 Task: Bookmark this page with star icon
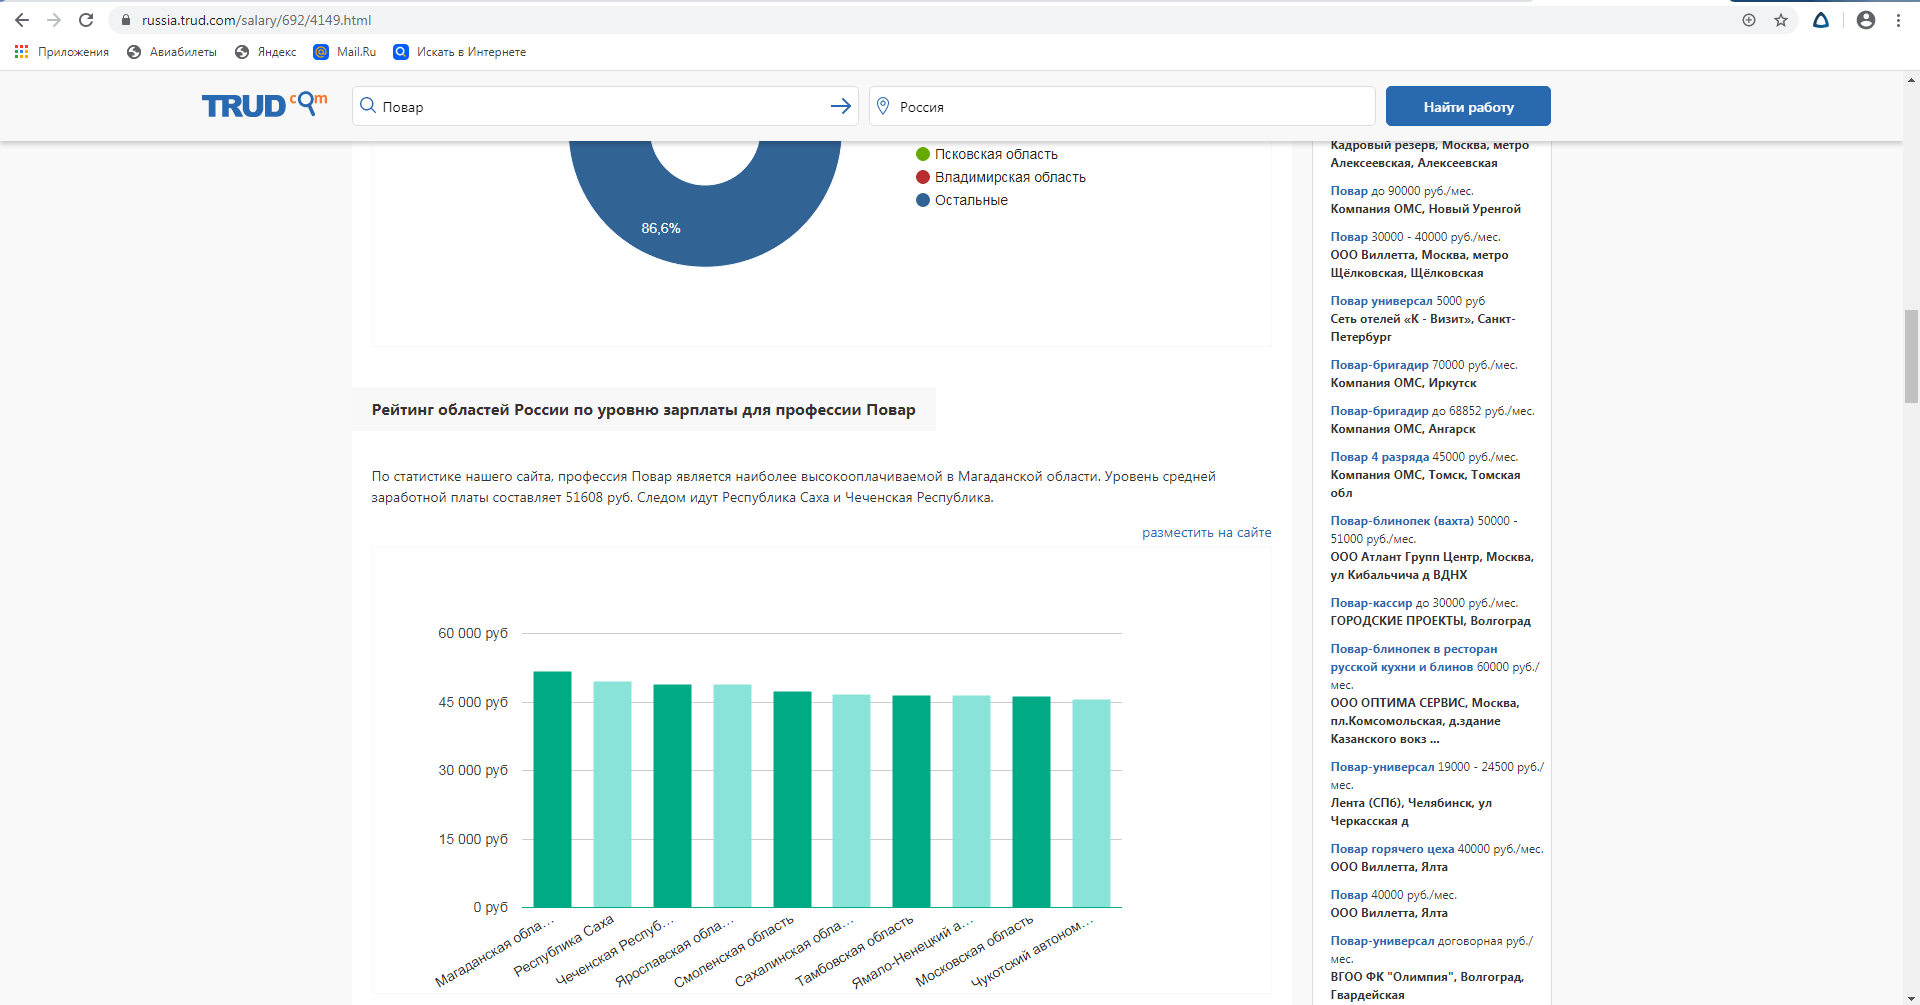[1781, 20]
